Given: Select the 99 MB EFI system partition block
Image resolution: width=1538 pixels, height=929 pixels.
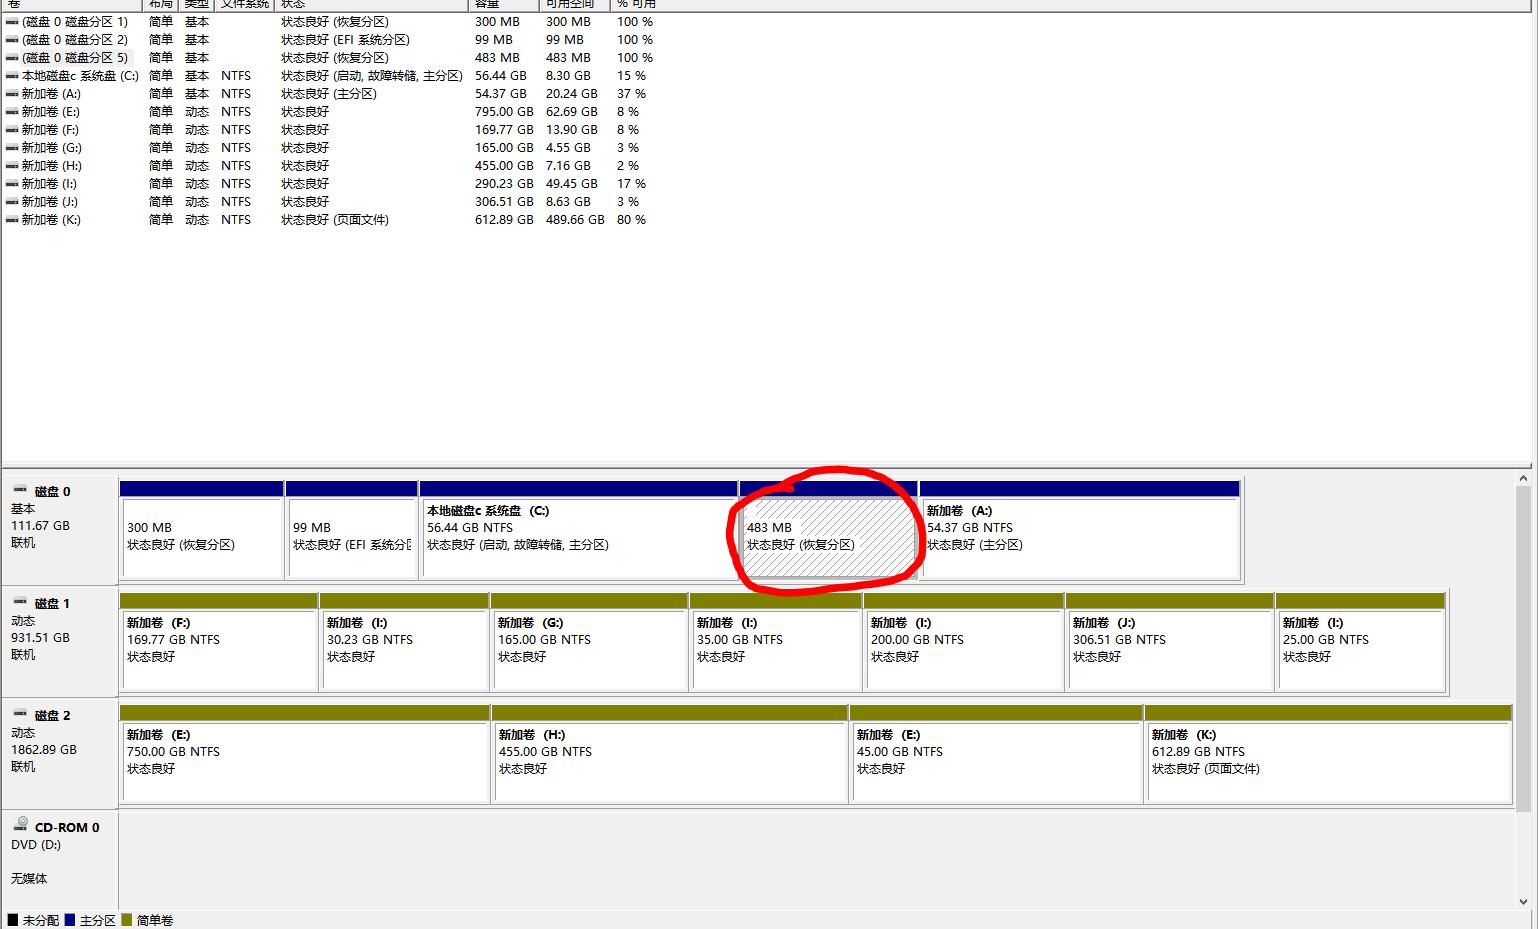Looking at the screenshot, I should pos(352,530).
